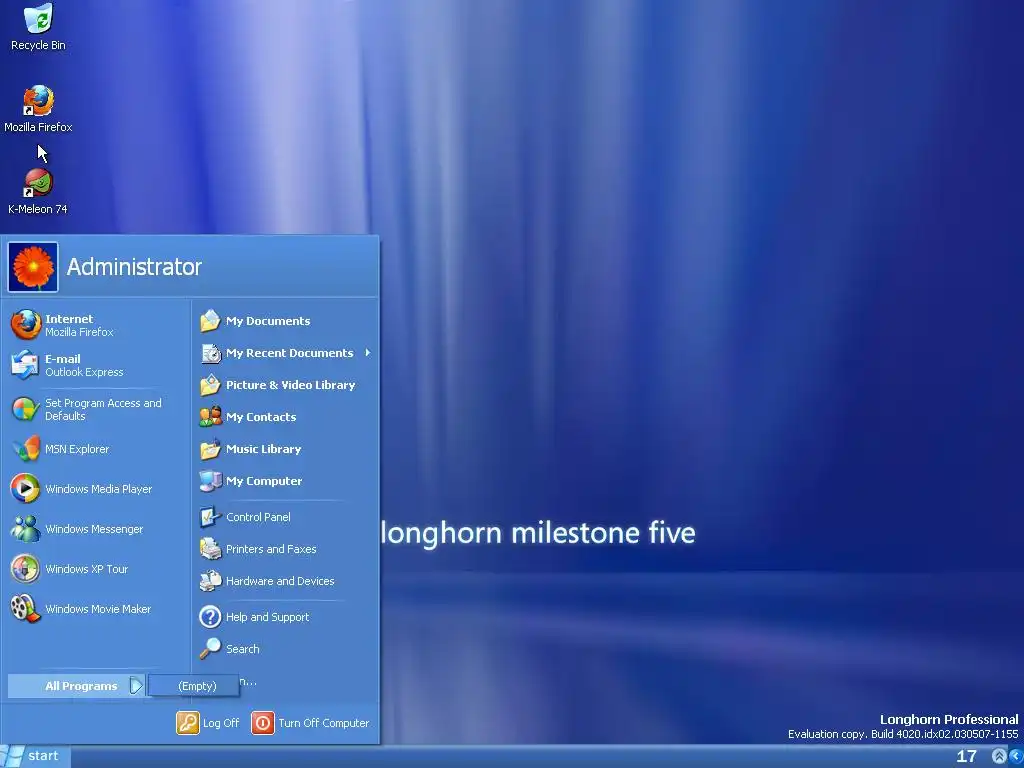Open My Documents folder

(285, 321)
